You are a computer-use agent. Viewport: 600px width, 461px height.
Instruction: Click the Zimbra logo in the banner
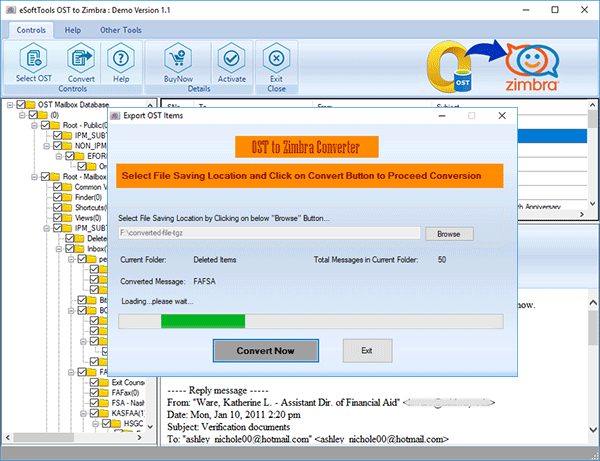[x=532, y=67]
